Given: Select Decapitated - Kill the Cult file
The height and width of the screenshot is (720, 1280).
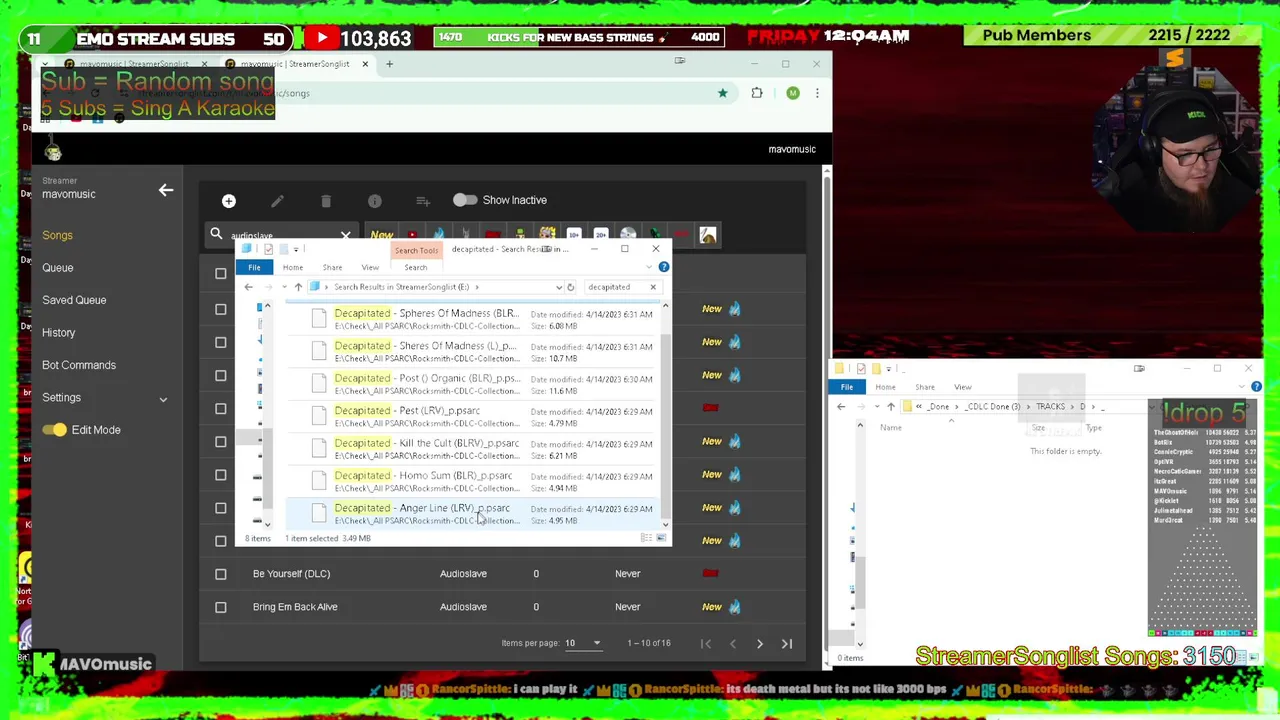Looking at the screenshot, I should [471, 449].
